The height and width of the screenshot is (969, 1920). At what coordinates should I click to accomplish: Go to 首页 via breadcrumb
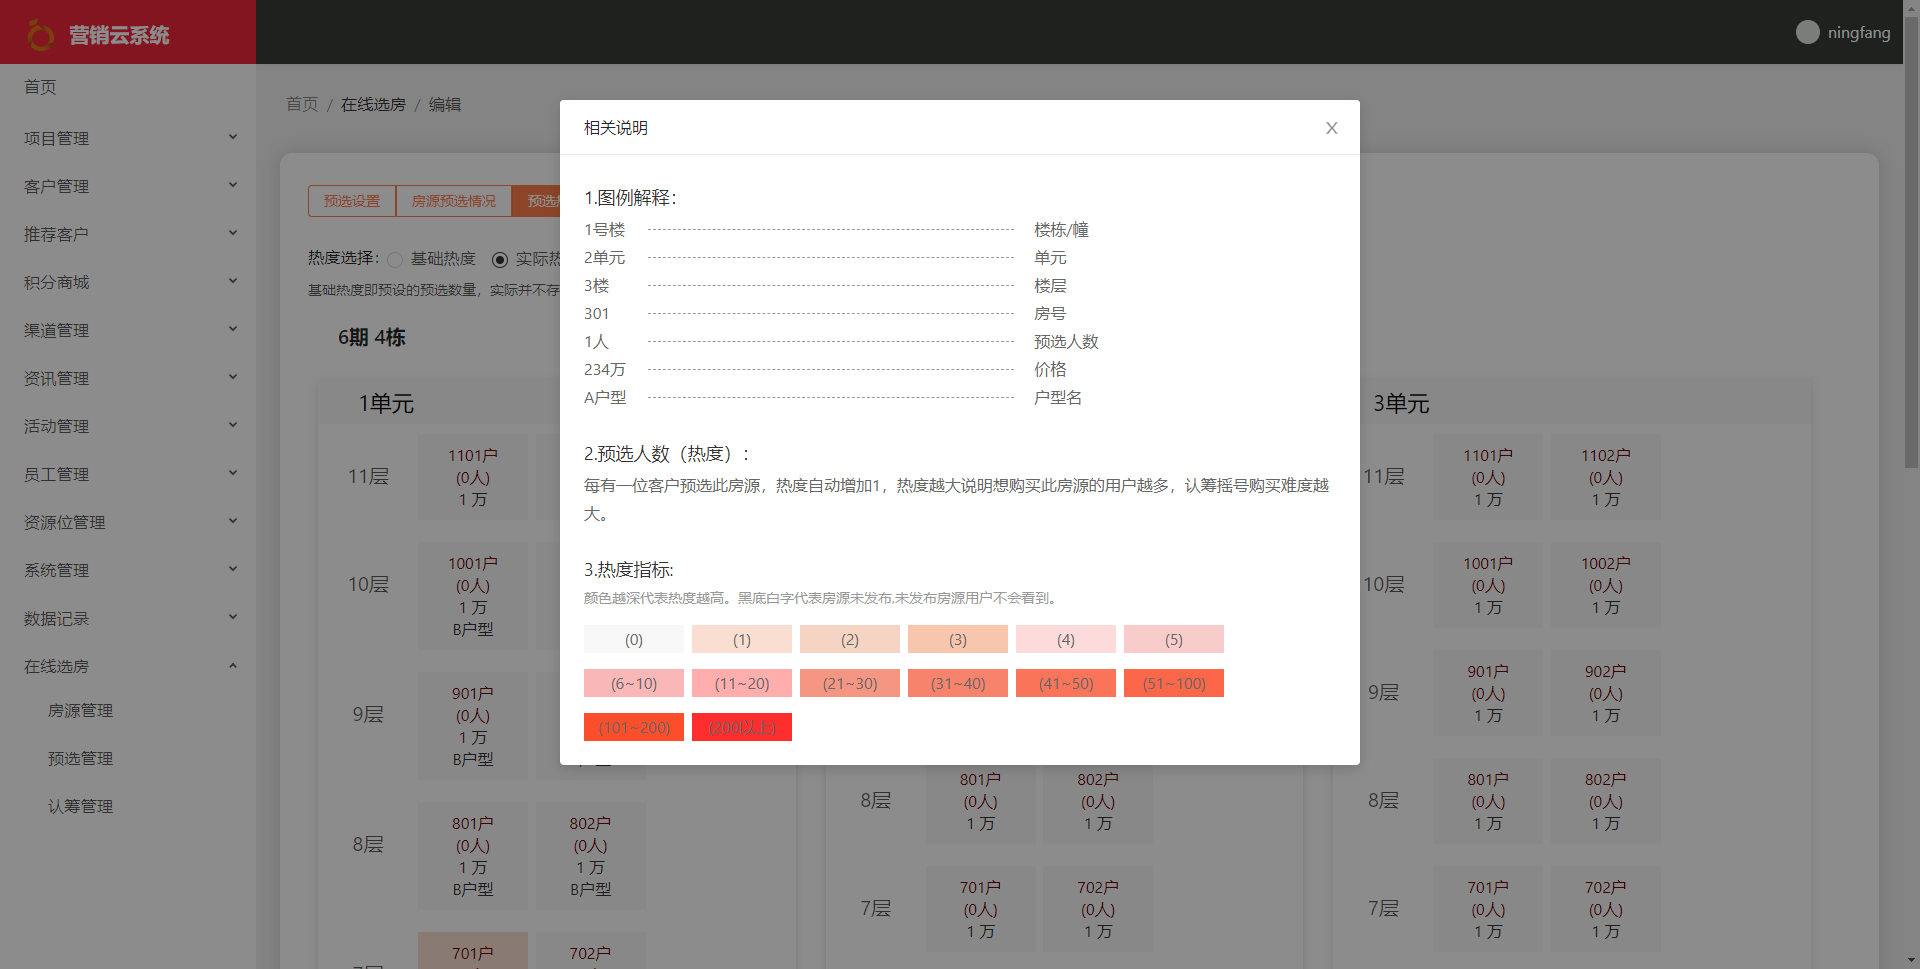click(x=302, y=104)
